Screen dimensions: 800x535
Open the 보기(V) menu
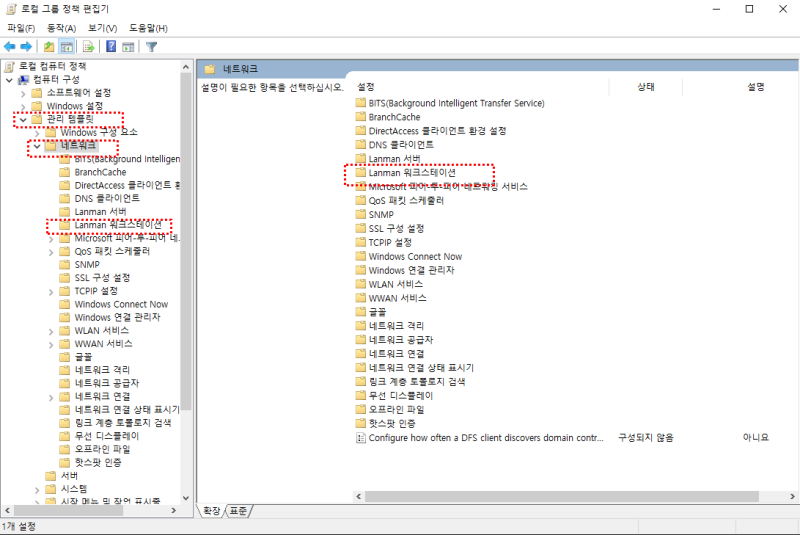tap(102, 28)
